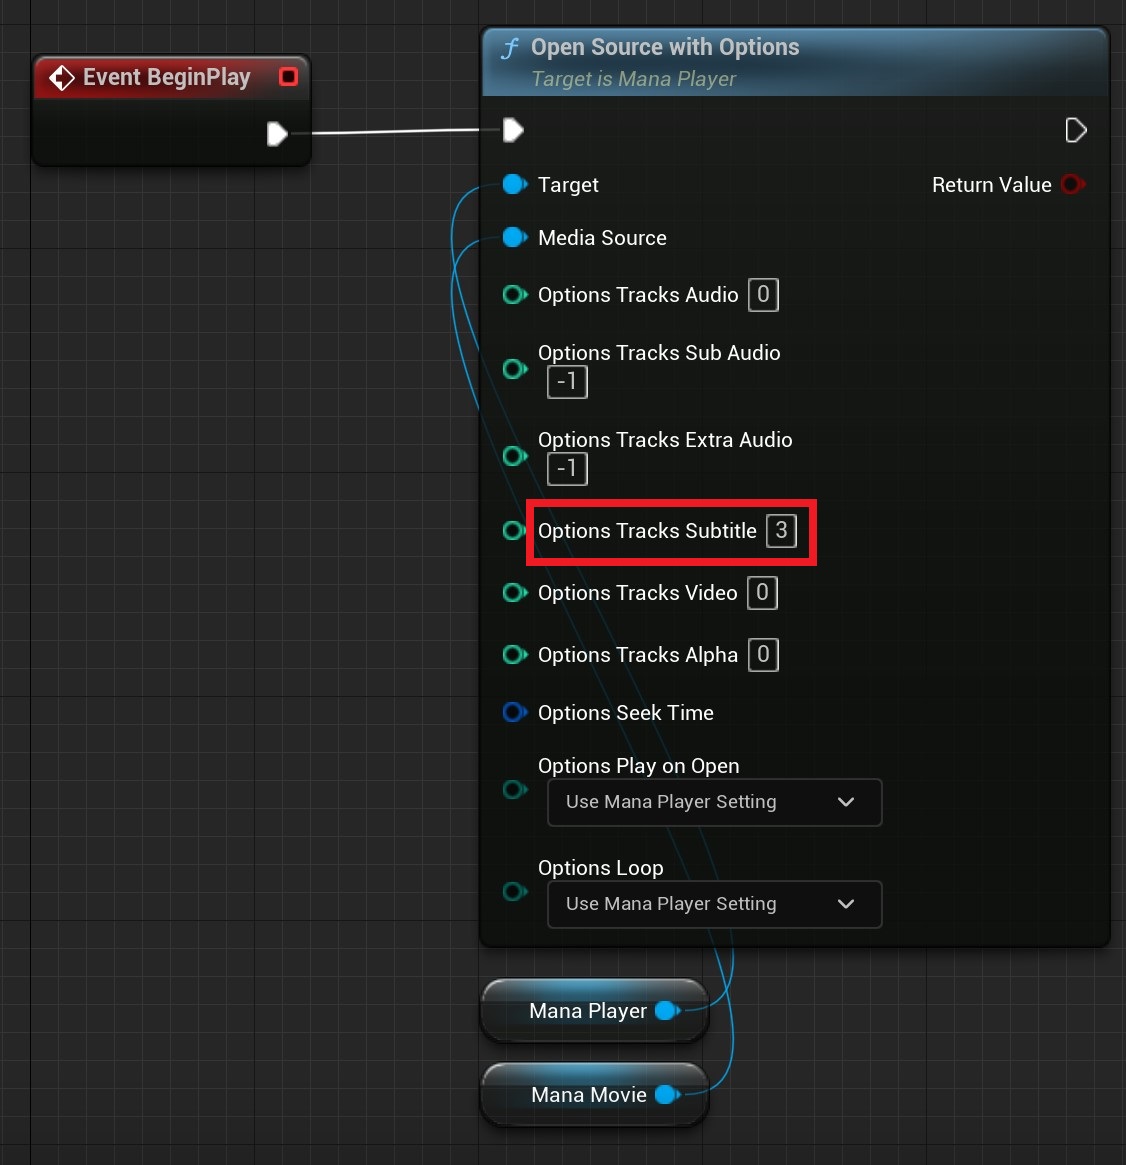The height and width of the screenshot is (1165, 1126).
Task: Click the Media Source input pin
Action: coord(515,238)
